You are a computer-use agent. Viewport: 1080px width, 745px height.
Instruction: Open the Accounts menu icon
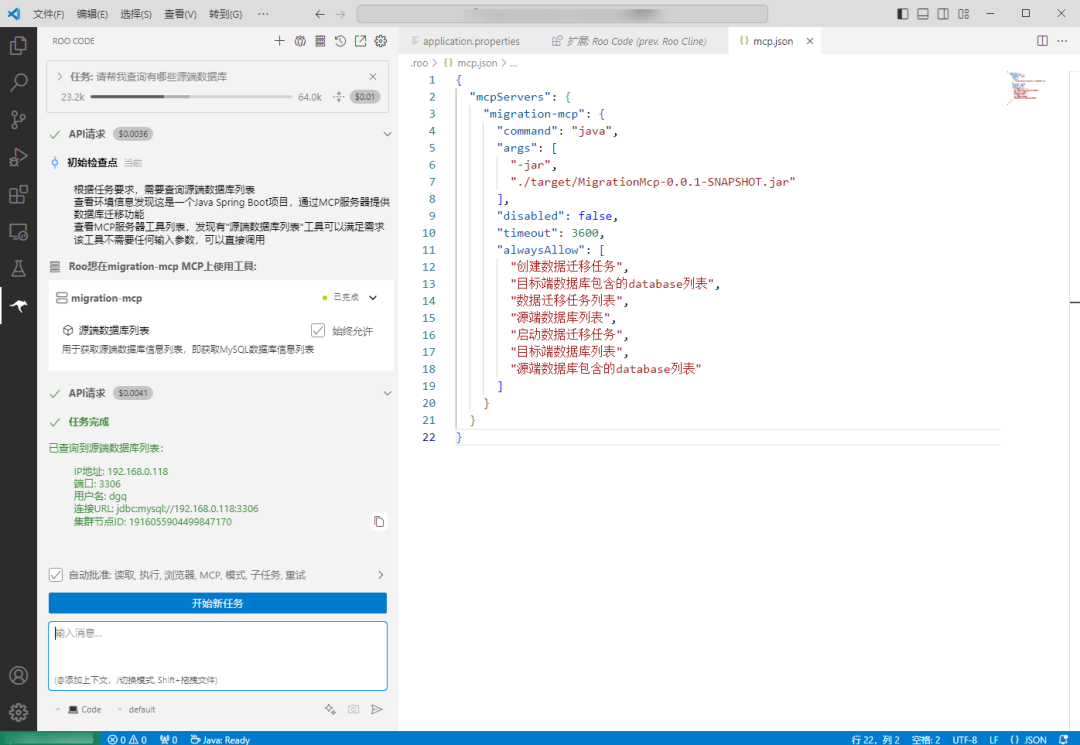[19, 675]
